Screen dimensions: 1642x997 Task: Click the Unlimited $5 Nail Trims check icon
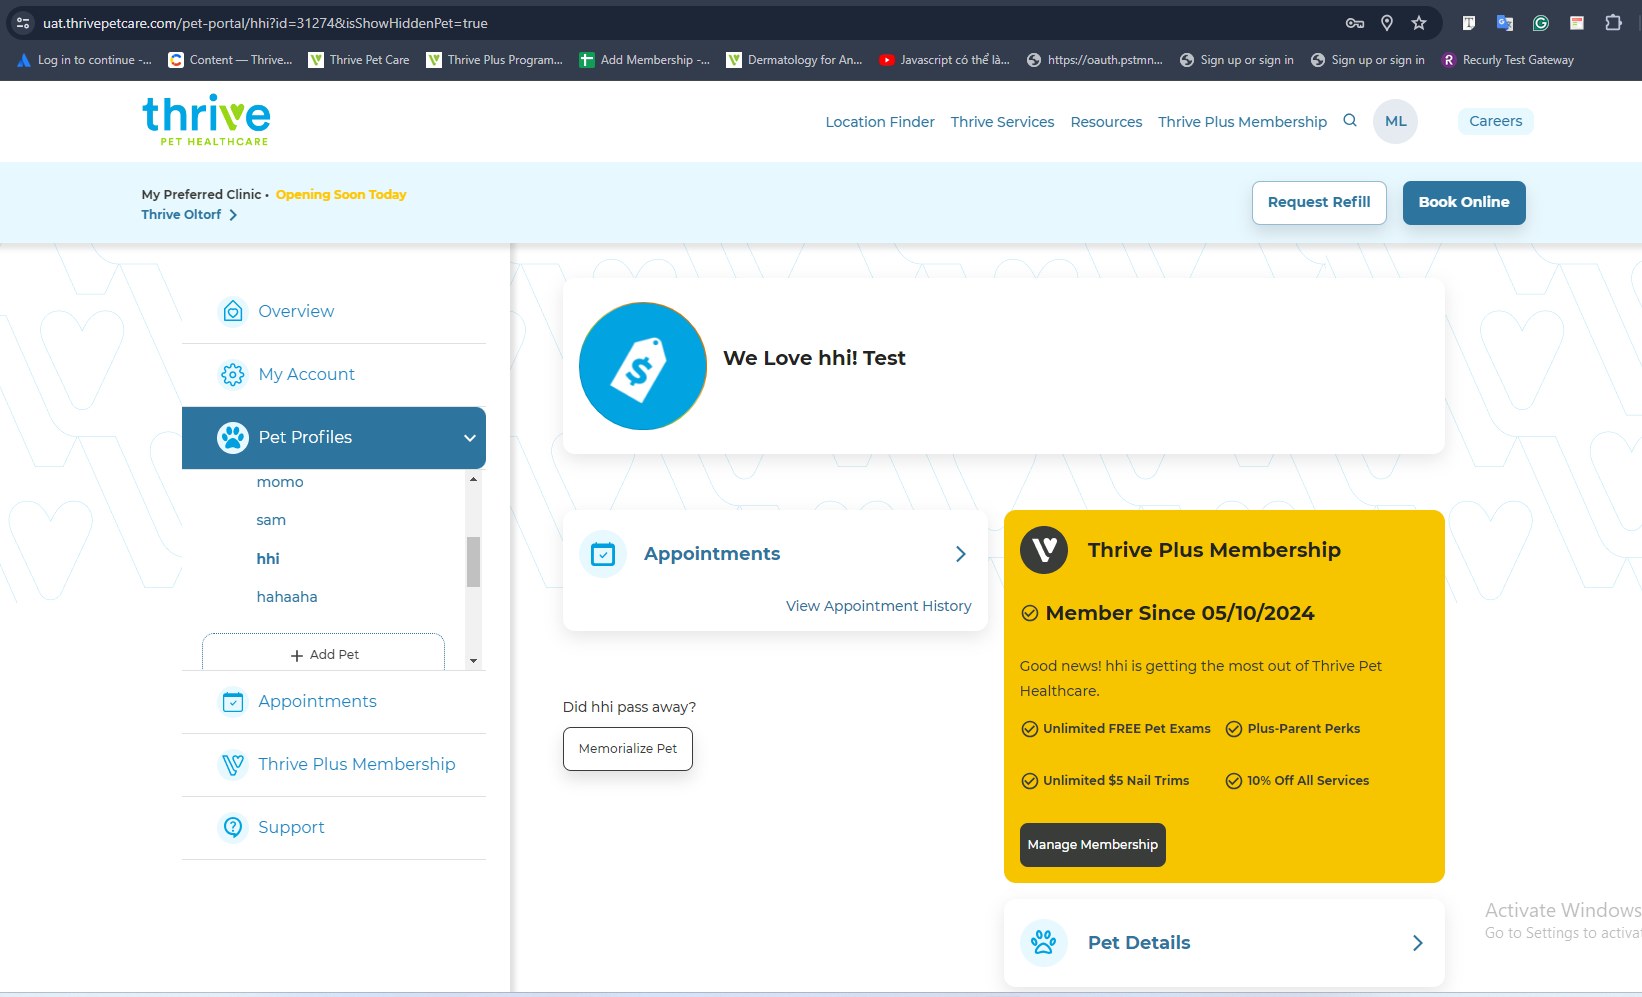[x=1029, y=781]
